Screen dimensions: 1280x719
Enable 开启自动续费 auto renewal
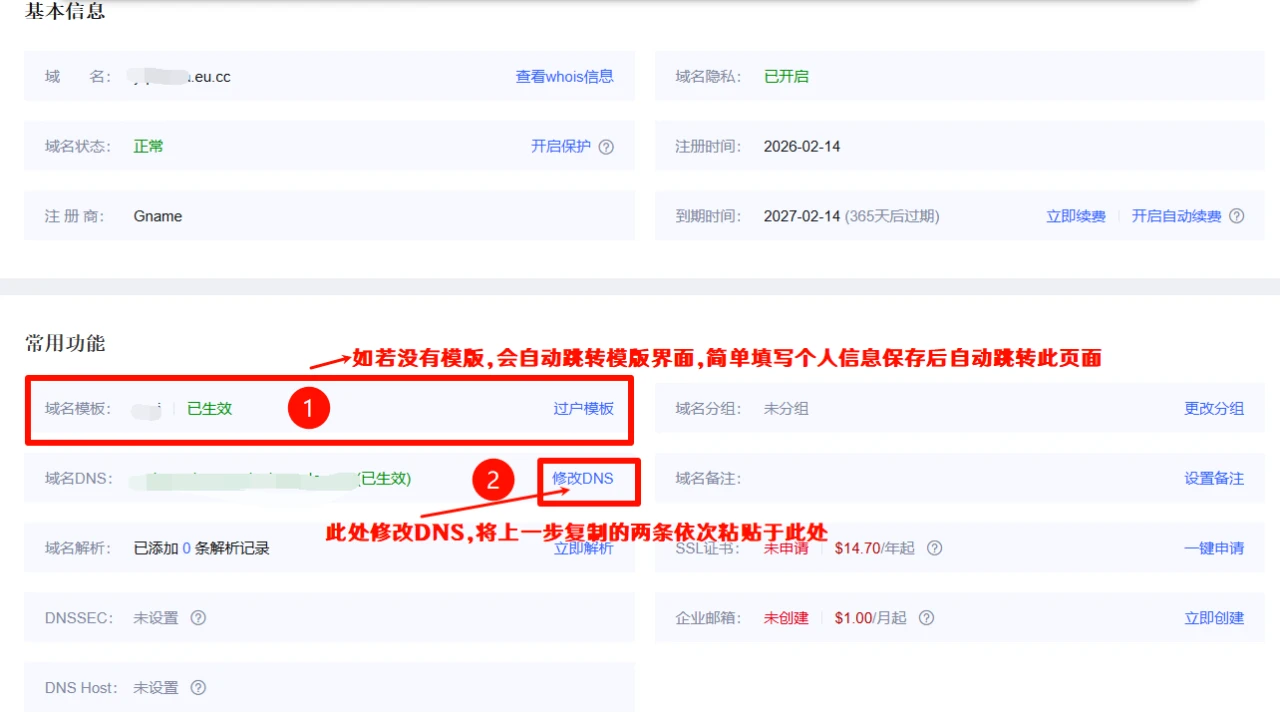point(1176,216)
